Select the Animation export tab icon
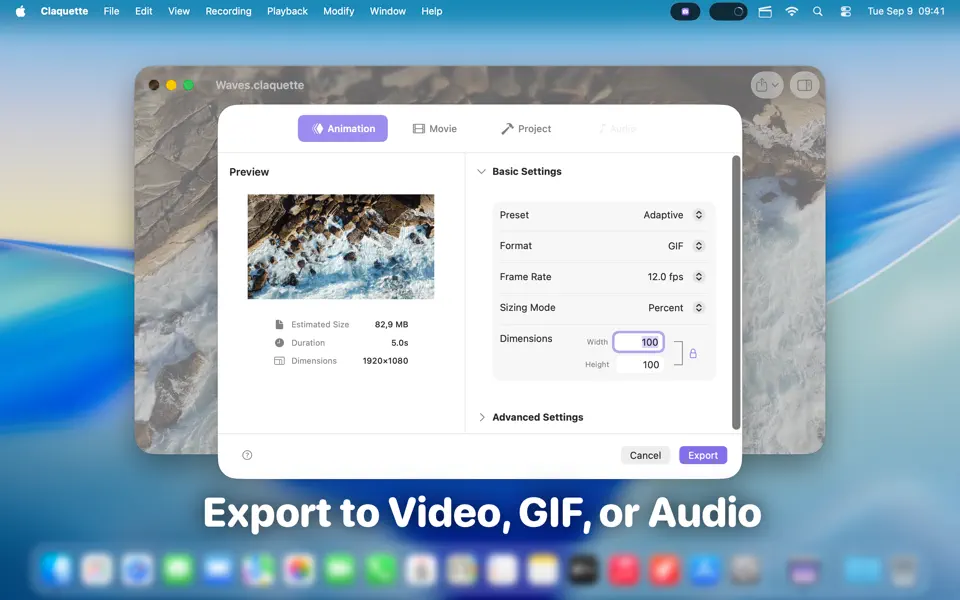 [x=317, y=128]
